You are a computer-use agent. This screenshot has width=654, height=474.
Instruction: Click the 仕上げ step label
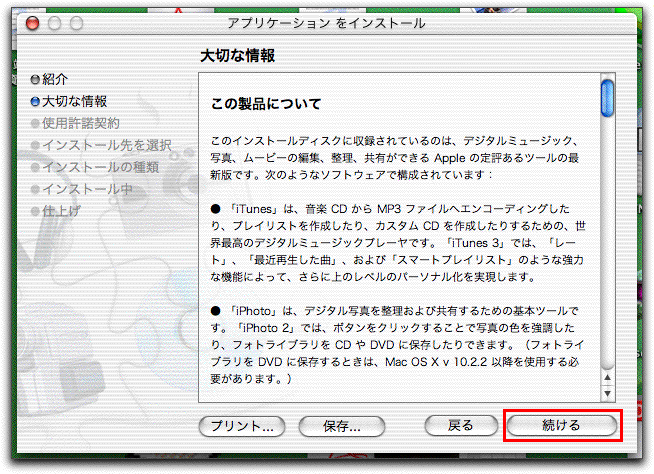(x=61, y=211)
